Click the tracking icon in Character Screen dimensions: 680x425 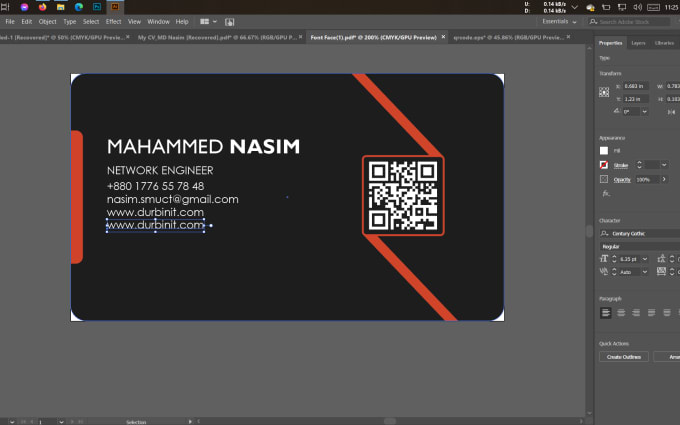pyautogui.click(x=661, y=271)
